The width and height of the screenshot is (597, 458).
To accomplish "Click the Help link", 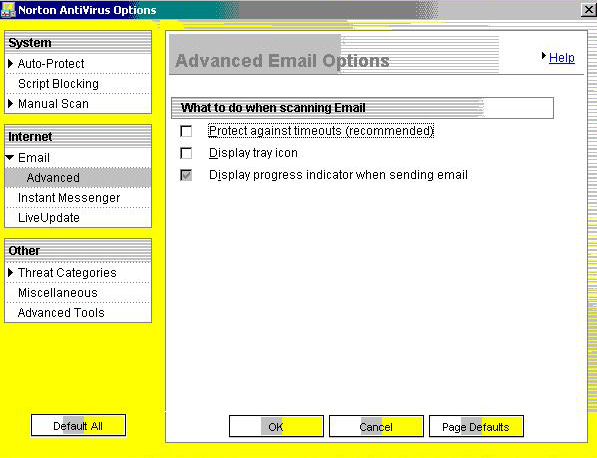I will point(562,58).
